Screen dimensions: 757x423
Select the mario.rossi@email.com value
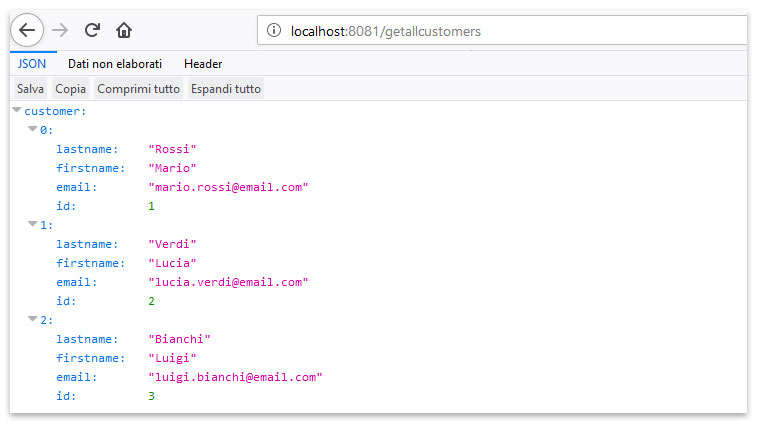point(228,187)
